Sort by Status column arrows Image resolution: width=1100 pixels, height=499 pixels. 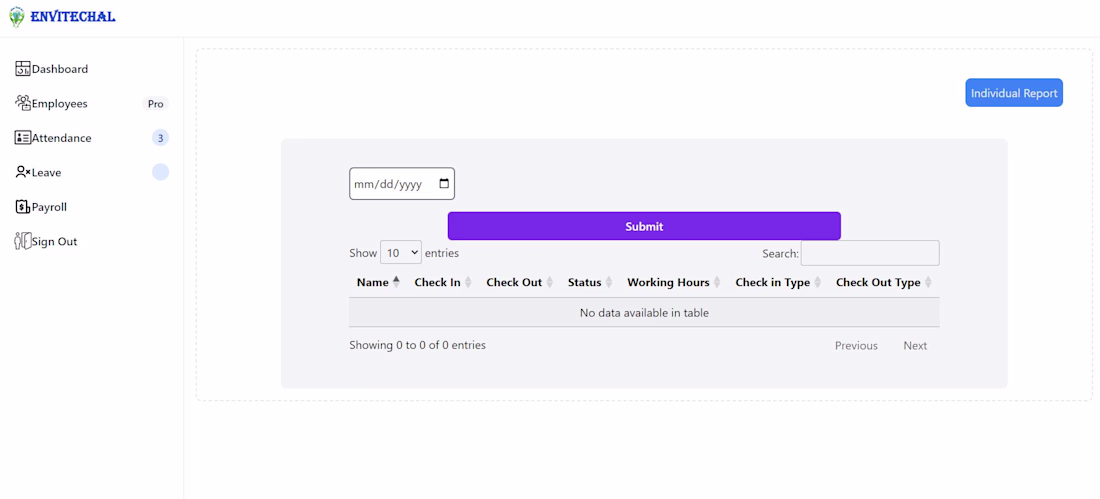pos(608,282)
